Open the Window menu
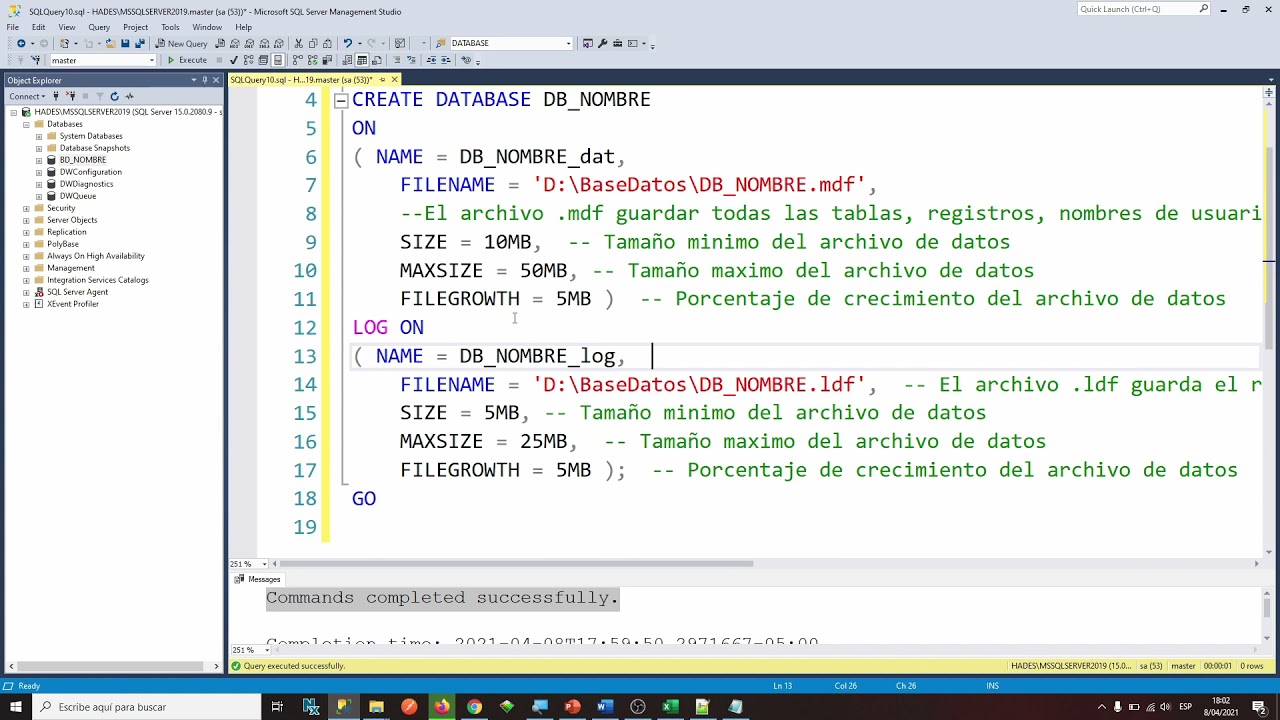Image resolution: width=1280 pixels, height=720 pixels. [x=207, y=27]
